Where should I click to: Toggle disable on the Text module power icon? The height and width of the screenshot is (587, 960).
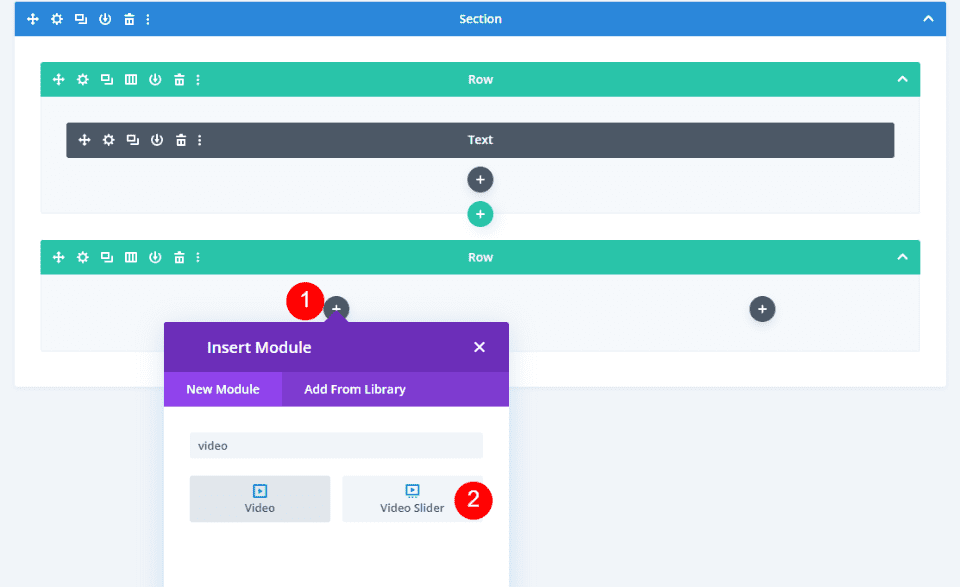[157, 140]
